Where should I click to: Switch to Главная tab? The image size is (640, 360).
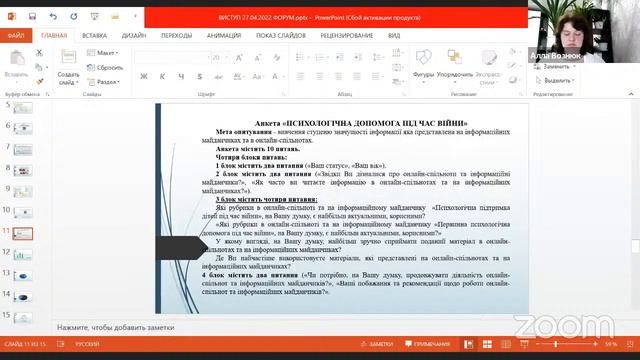pos(54,36)
